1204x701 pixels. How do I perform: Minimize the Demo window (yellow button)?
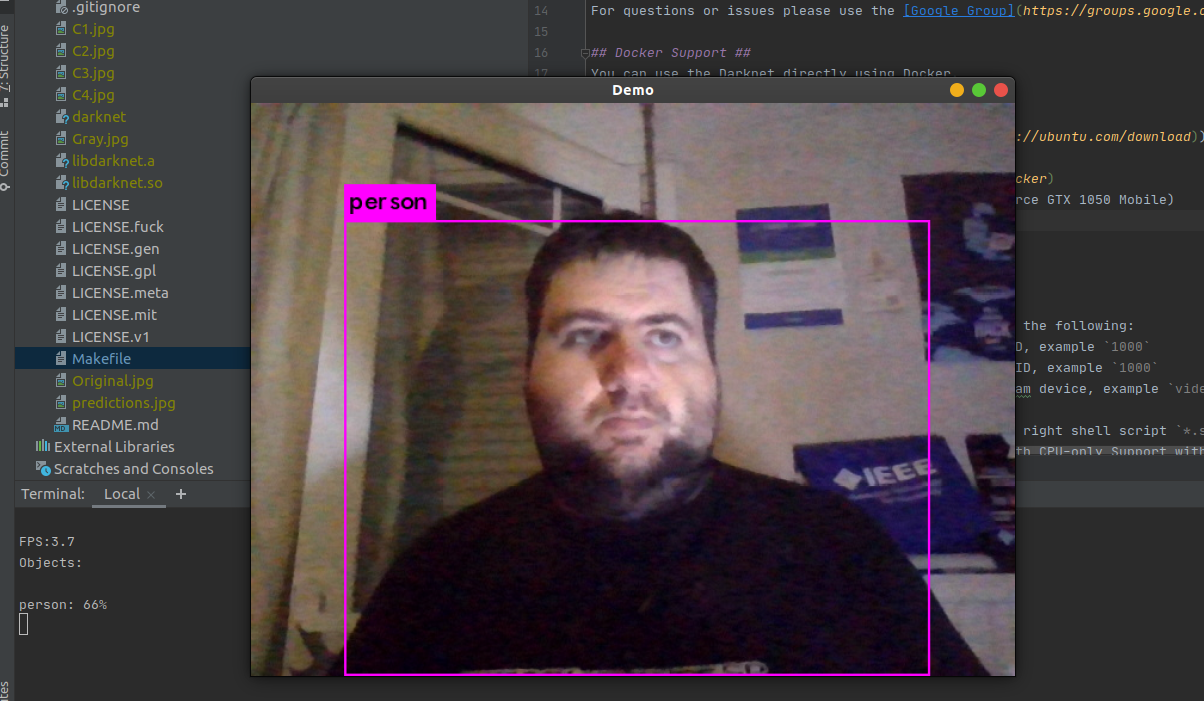(x=957, y=90)
